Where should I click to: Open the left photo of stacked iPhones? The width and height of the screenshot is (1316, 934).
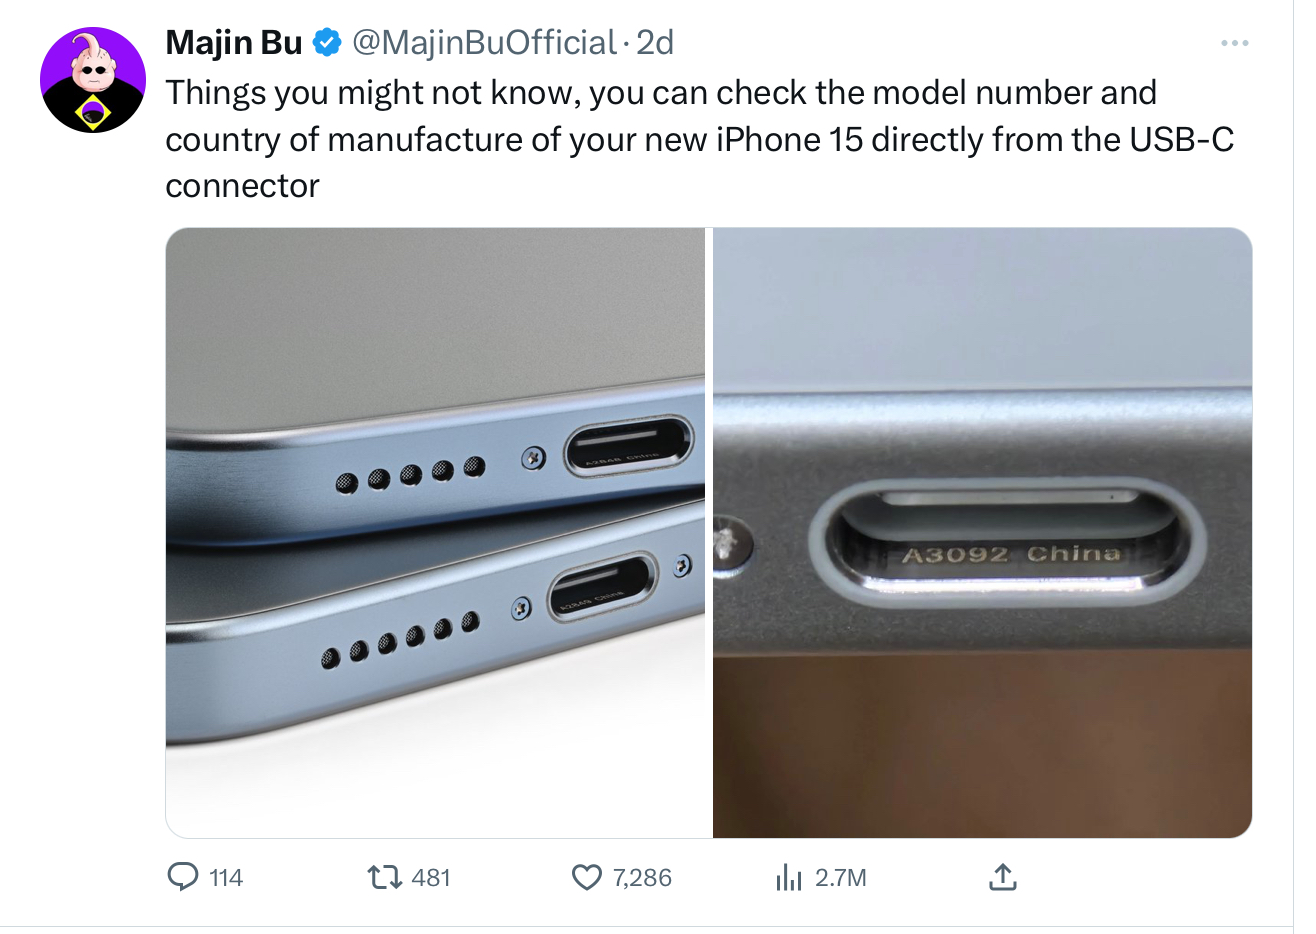tap(436, 533)
